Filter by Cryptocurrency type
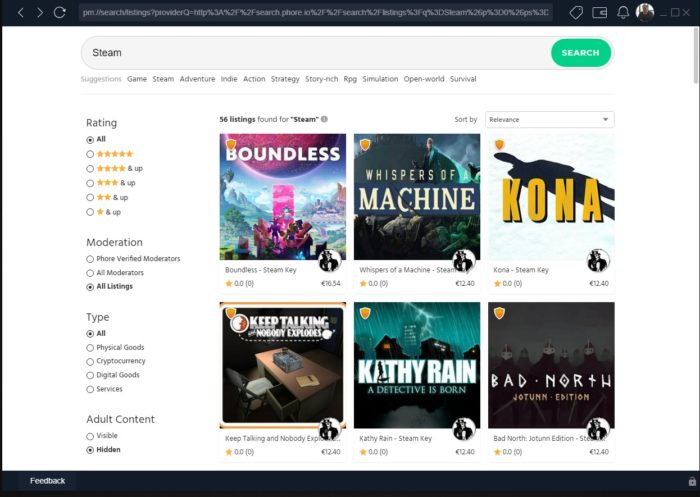This screenshot has width=700, height=497. [90, 361]
